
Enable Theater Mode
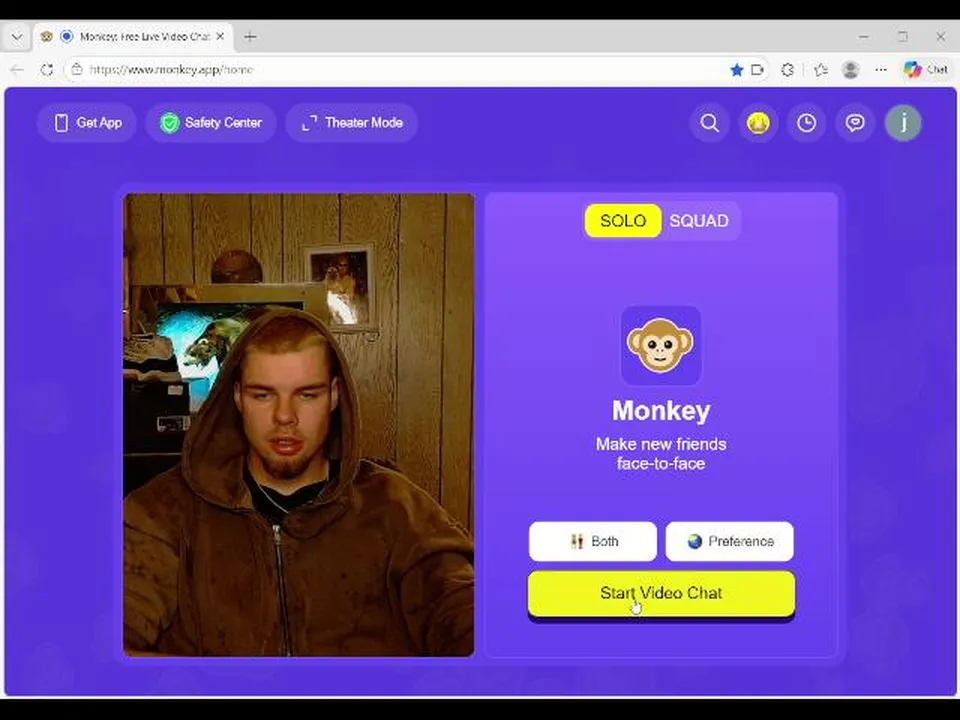tap(352, 123)
